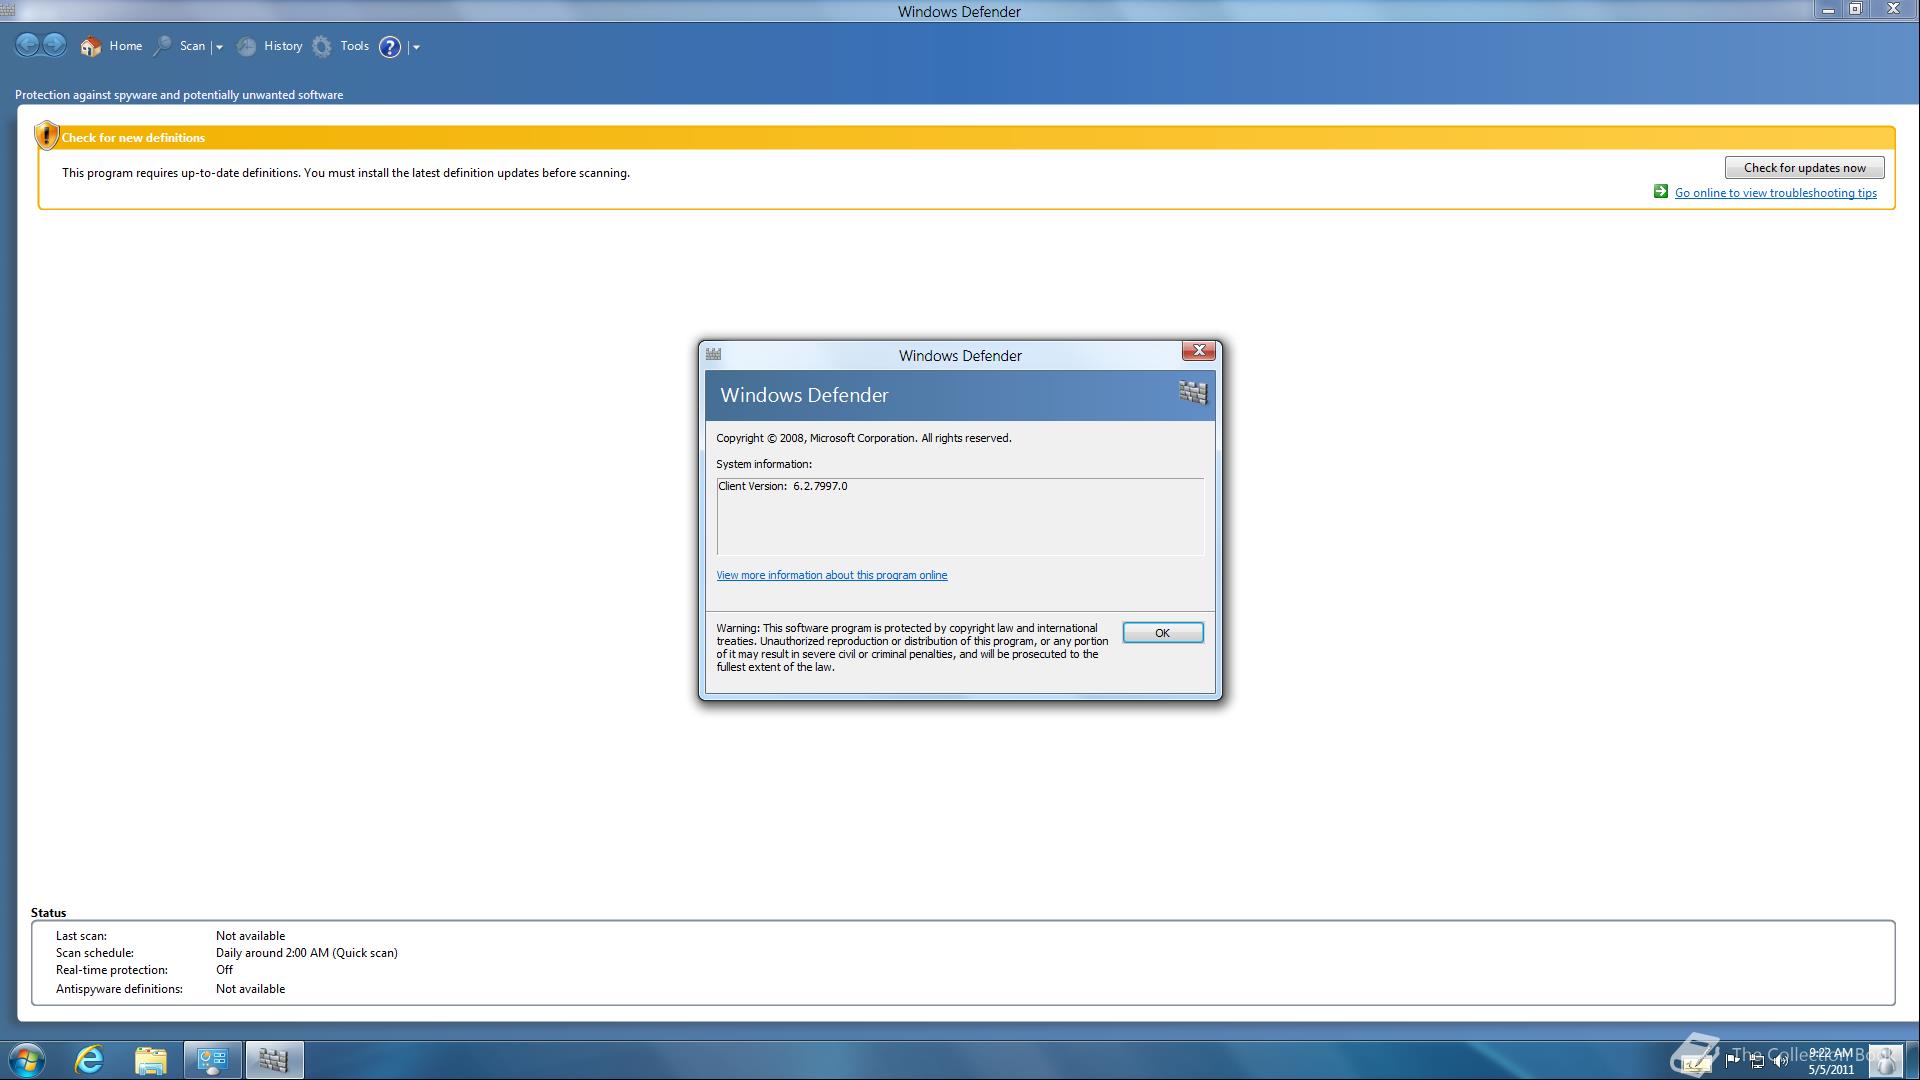Open the Windows Start orb
The width and height of the screenshot is (1920, 1080).
point(27,1060)
